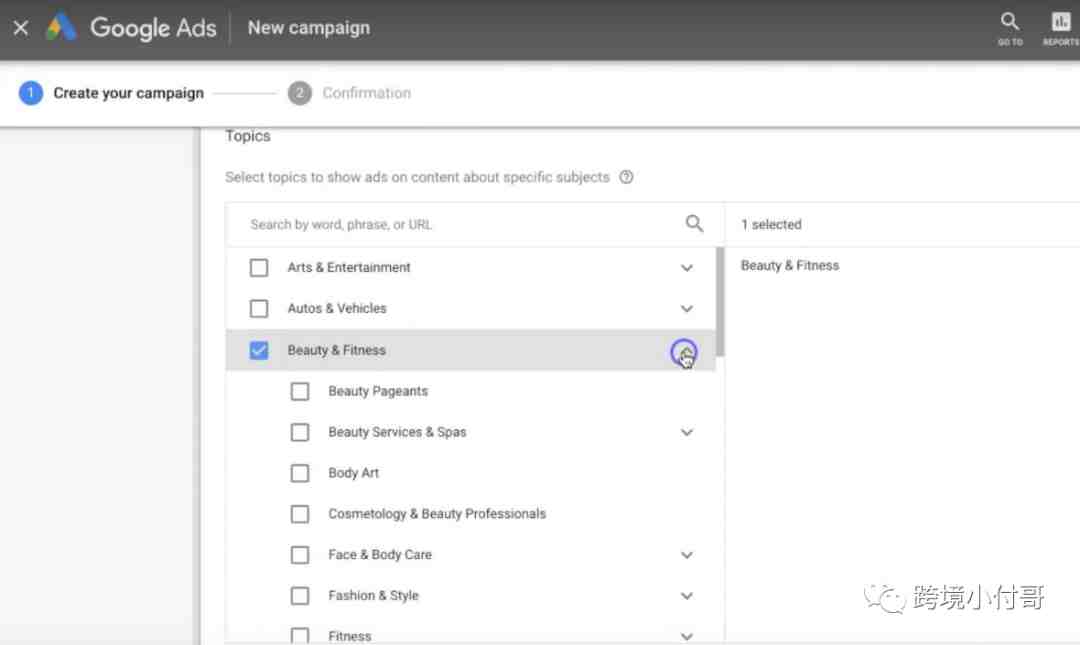
Task: Close the new campaign with the X
Action: click(21, 28)
